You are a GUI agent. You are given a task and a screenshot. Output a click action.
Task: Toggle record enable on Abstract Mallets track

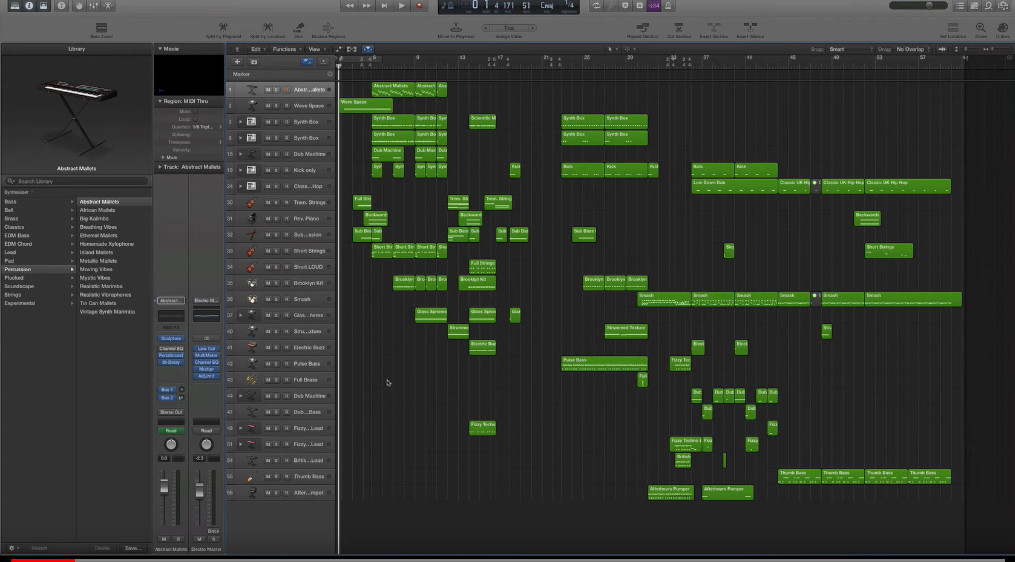pyautogui.click(x=285, y=89)
